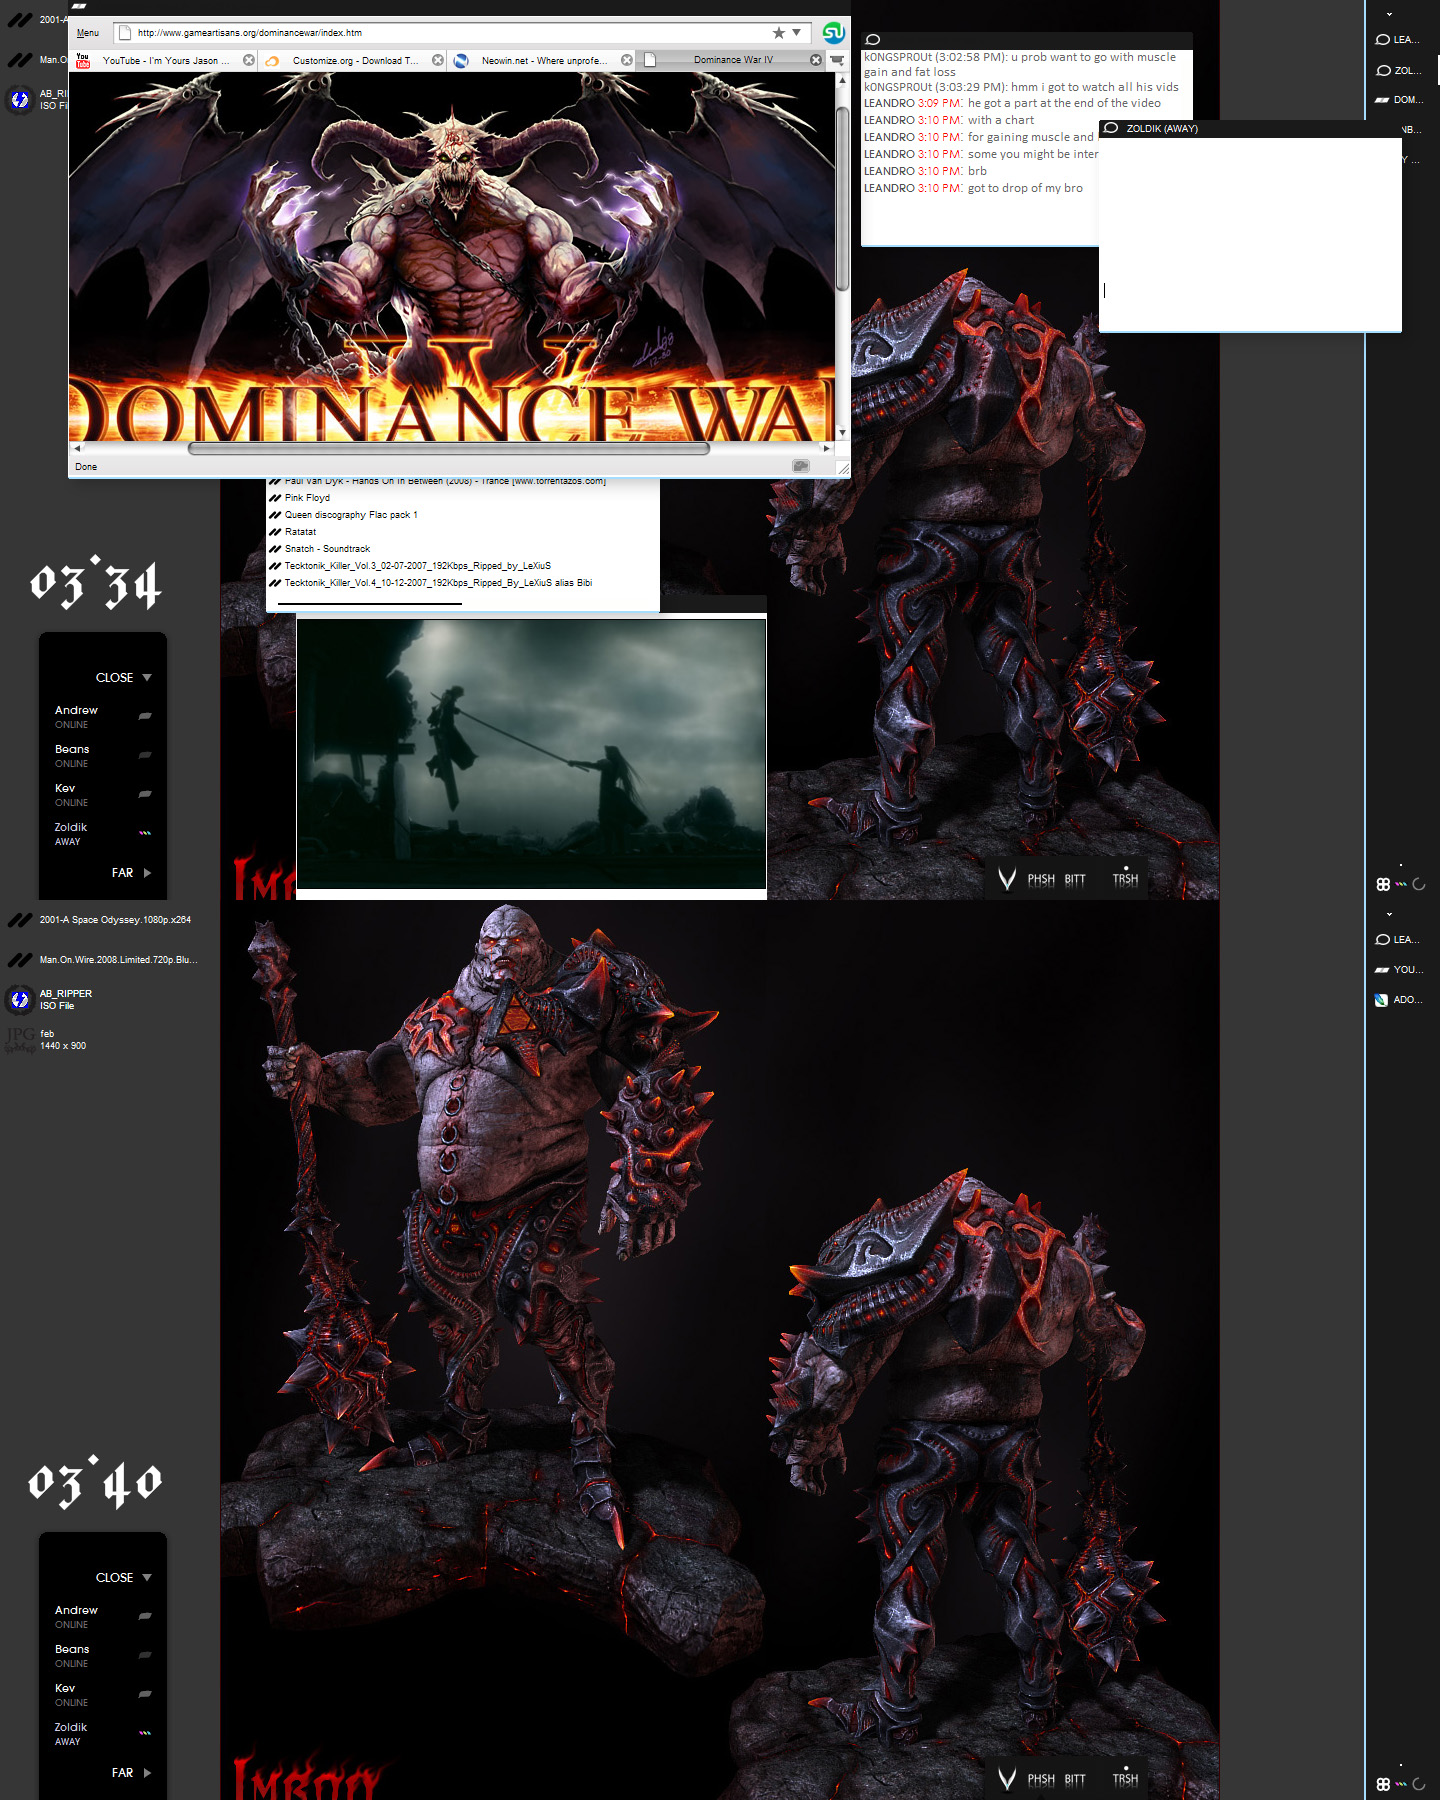Click the TRSH trash icon on upper dock
Viewport: 1440px width, 1800px height.
pyautogui.click(x=1125, y=879)
